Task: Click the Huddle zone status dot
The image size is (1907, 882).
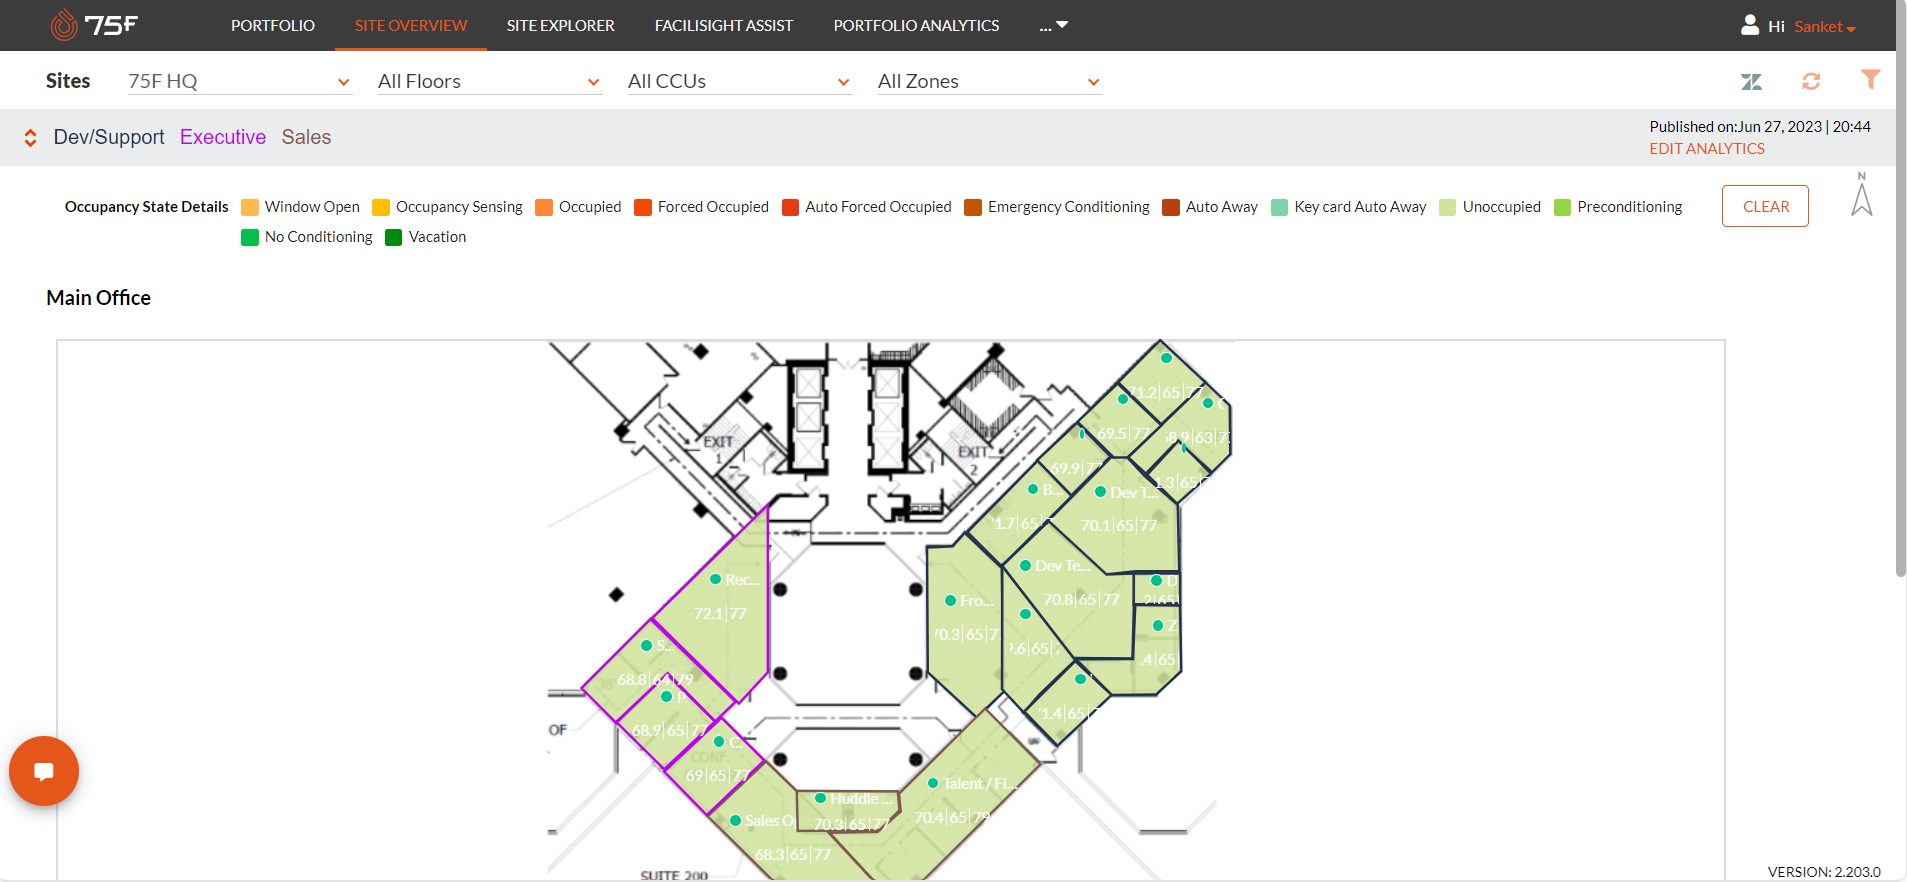Action: 820,798
